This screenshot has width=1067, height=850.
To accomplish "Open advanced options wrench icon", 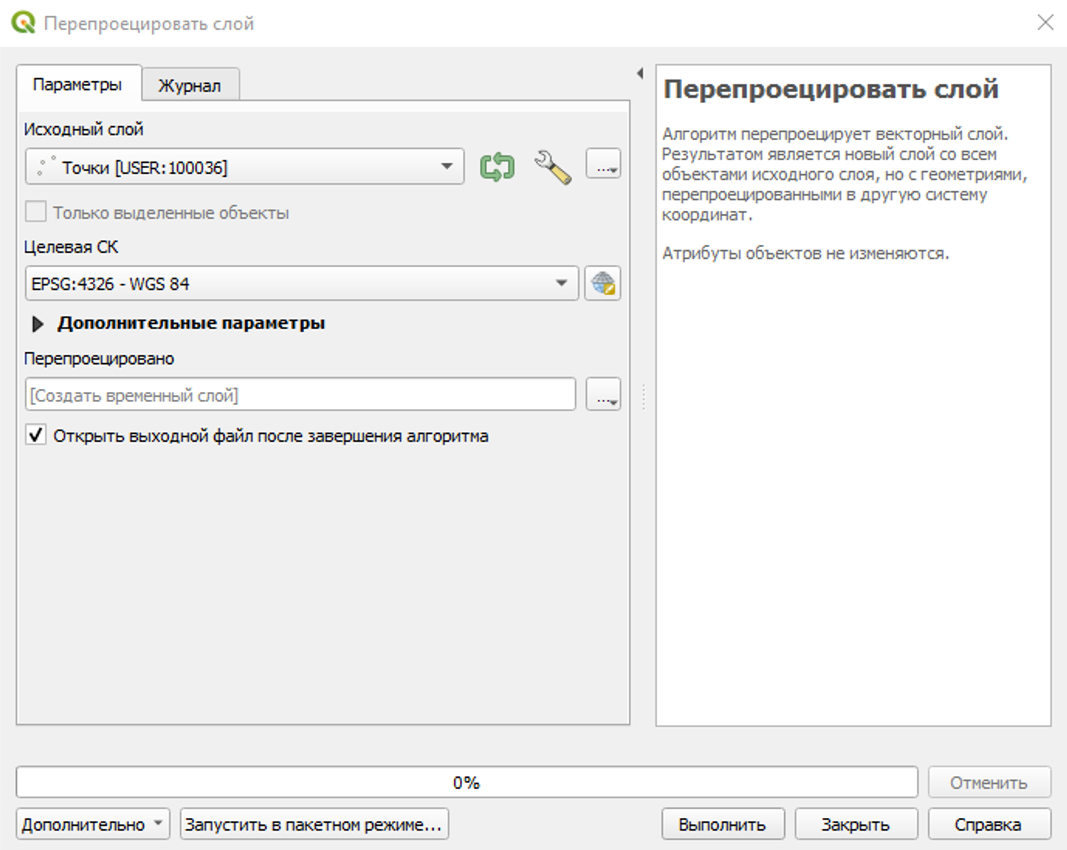I will click(x=552, y=167).
